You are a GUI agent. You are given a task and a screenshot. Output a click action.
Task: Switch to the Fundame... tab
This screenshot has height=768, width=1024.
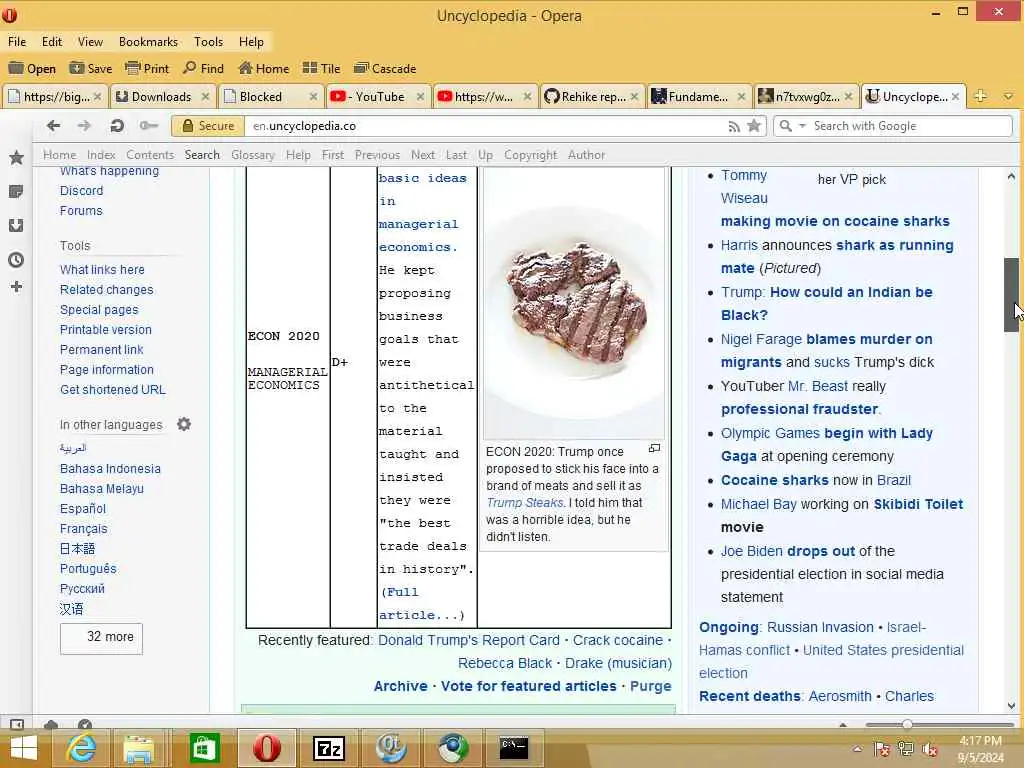[x=698, y=97]
